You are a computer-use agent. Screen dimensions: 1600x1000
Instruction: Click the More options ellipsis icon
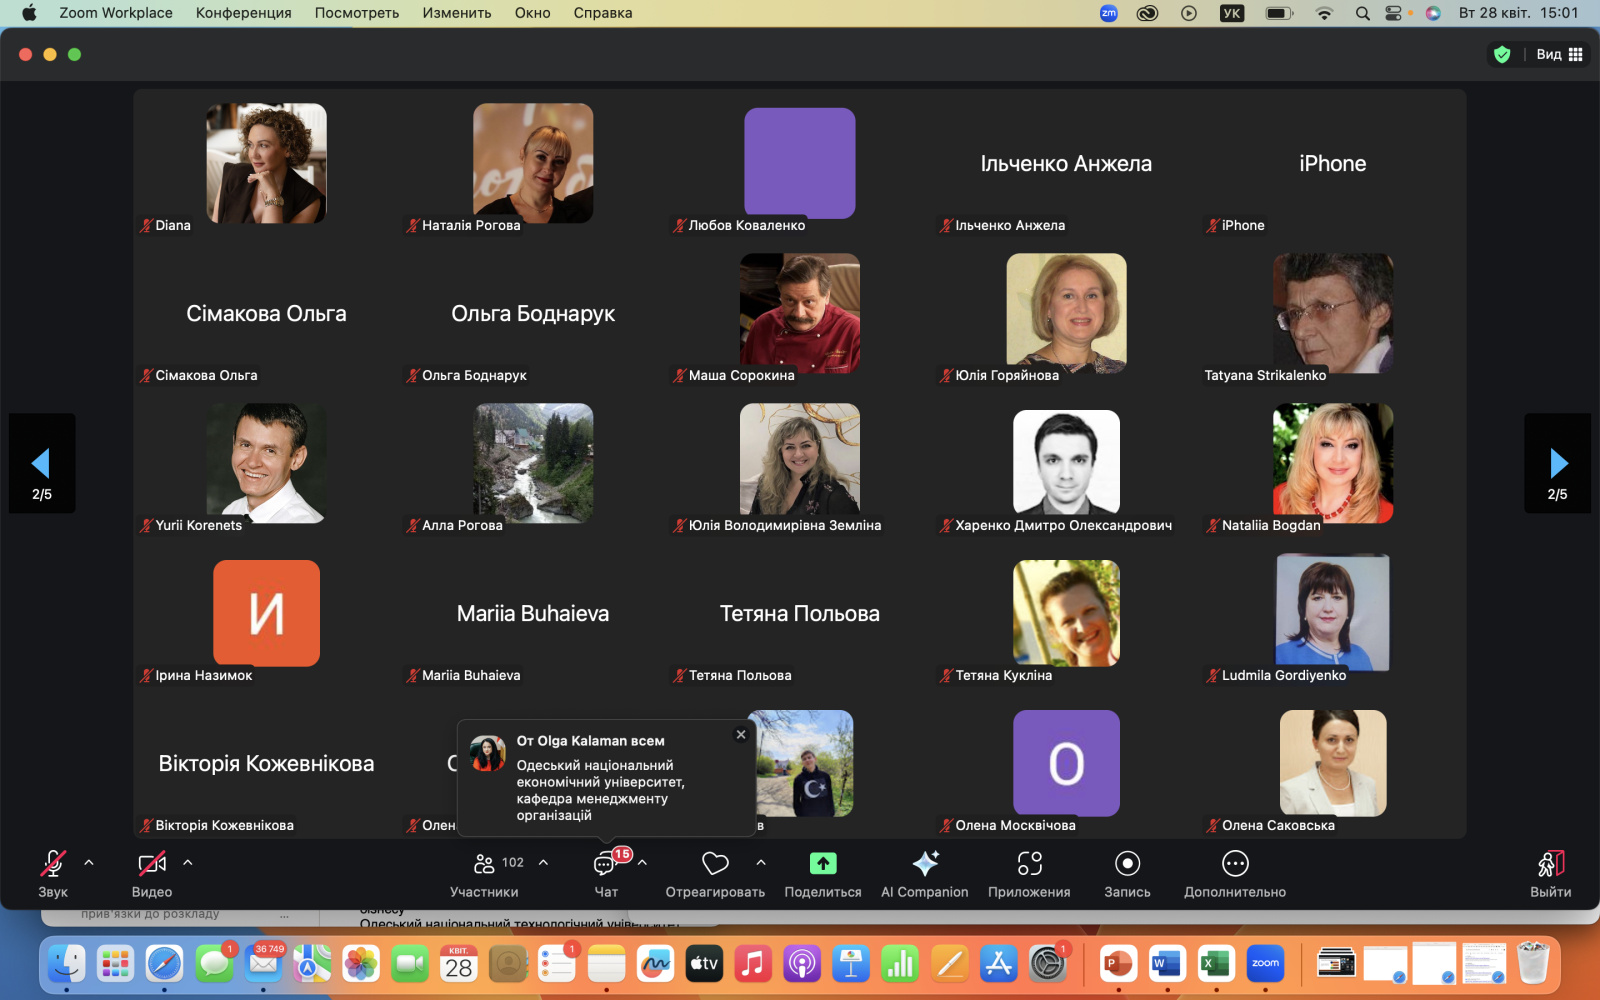pos(1235,864)
